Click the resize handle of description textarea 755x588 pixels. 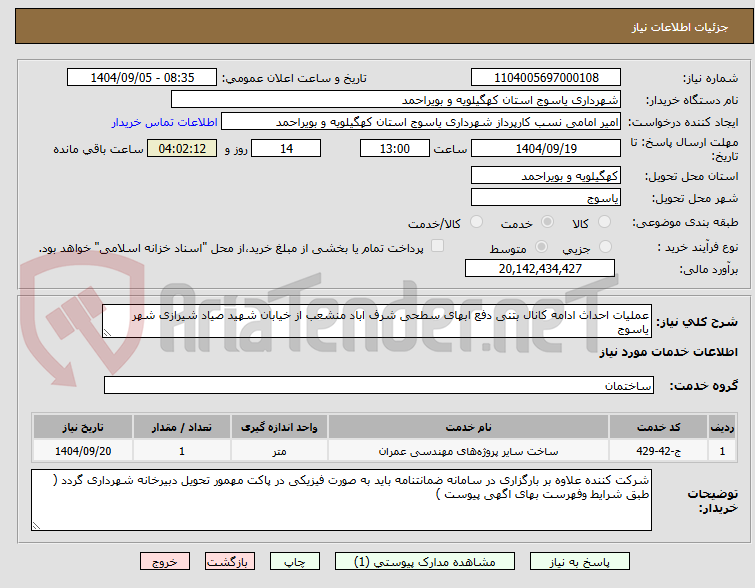point(107,333)
